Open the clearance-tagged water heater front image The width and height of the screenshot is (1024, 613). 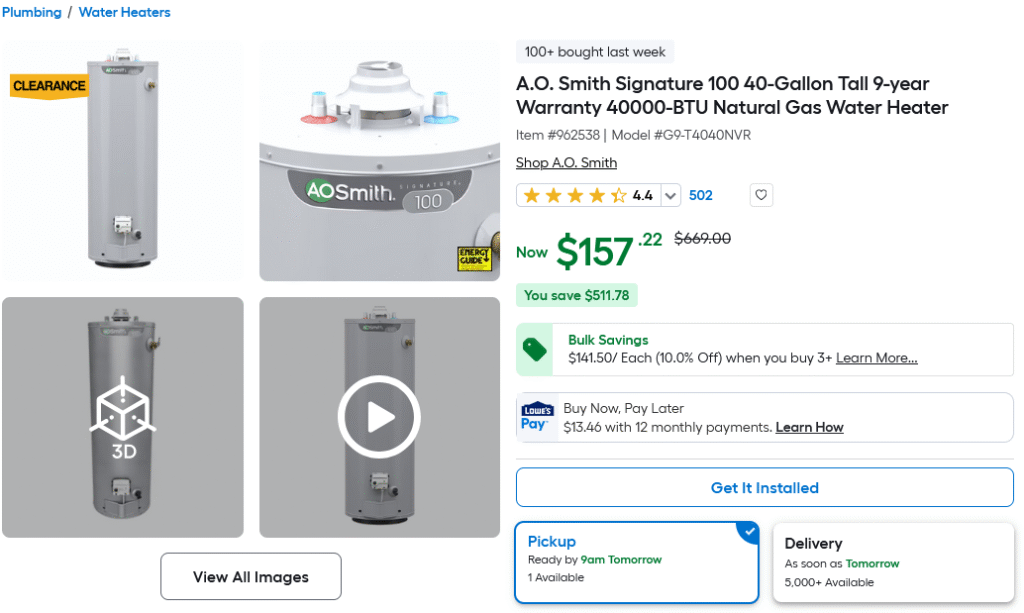click(x=123, y=161)
